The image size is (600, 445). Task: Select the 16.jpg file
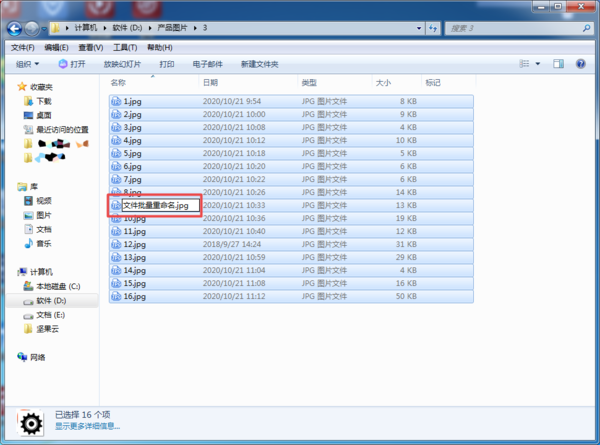click(134, 296)
